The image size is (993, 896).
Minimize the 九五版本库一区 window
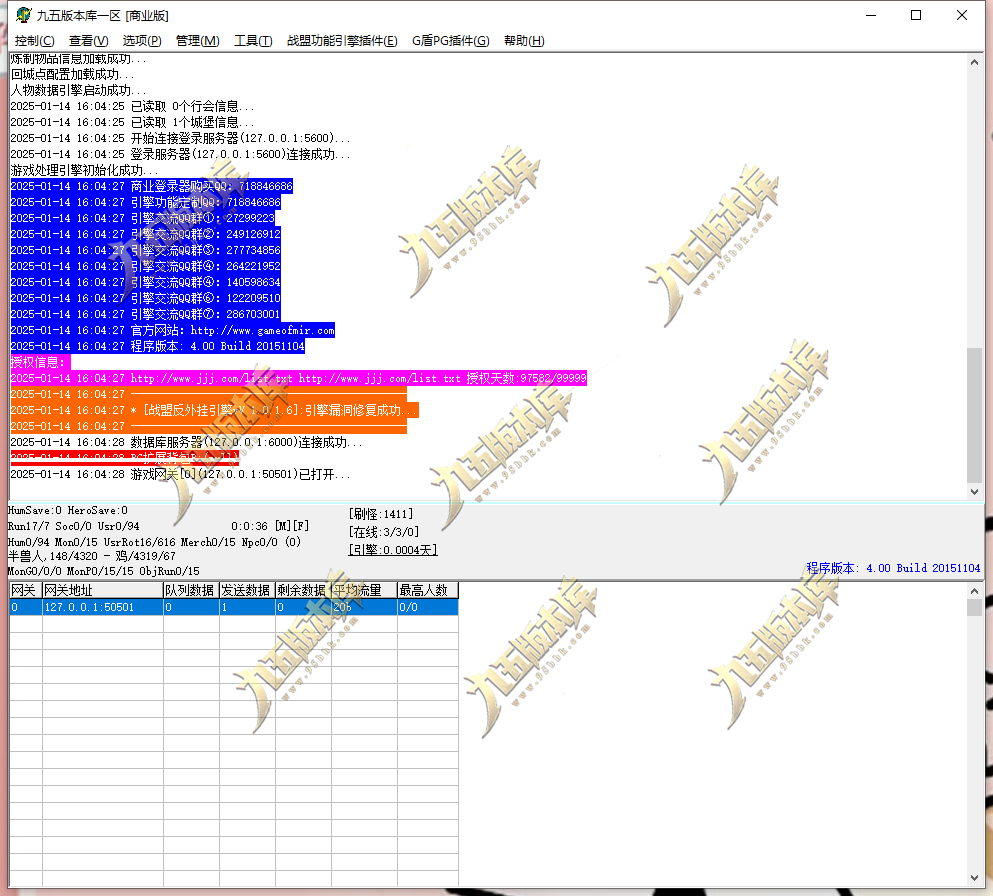[871, 15]
